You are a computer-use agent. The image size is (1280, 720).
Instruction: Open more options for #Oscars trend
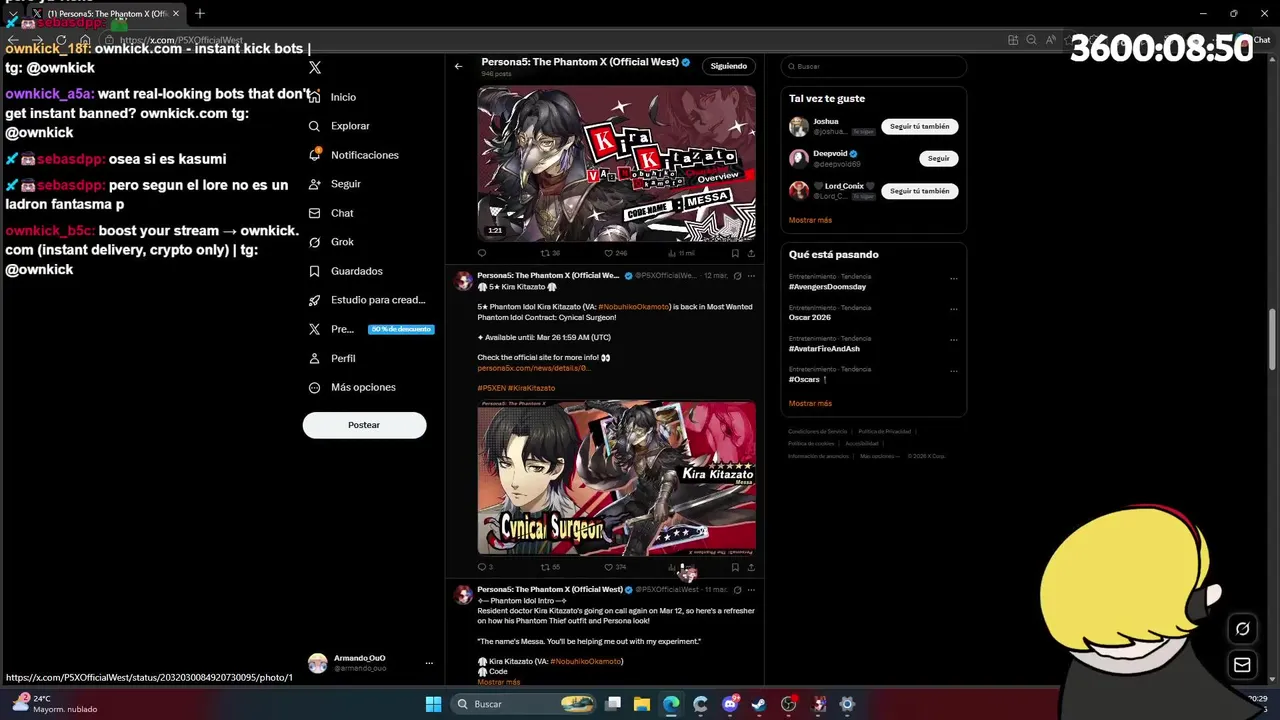click(x=953, y=372)
